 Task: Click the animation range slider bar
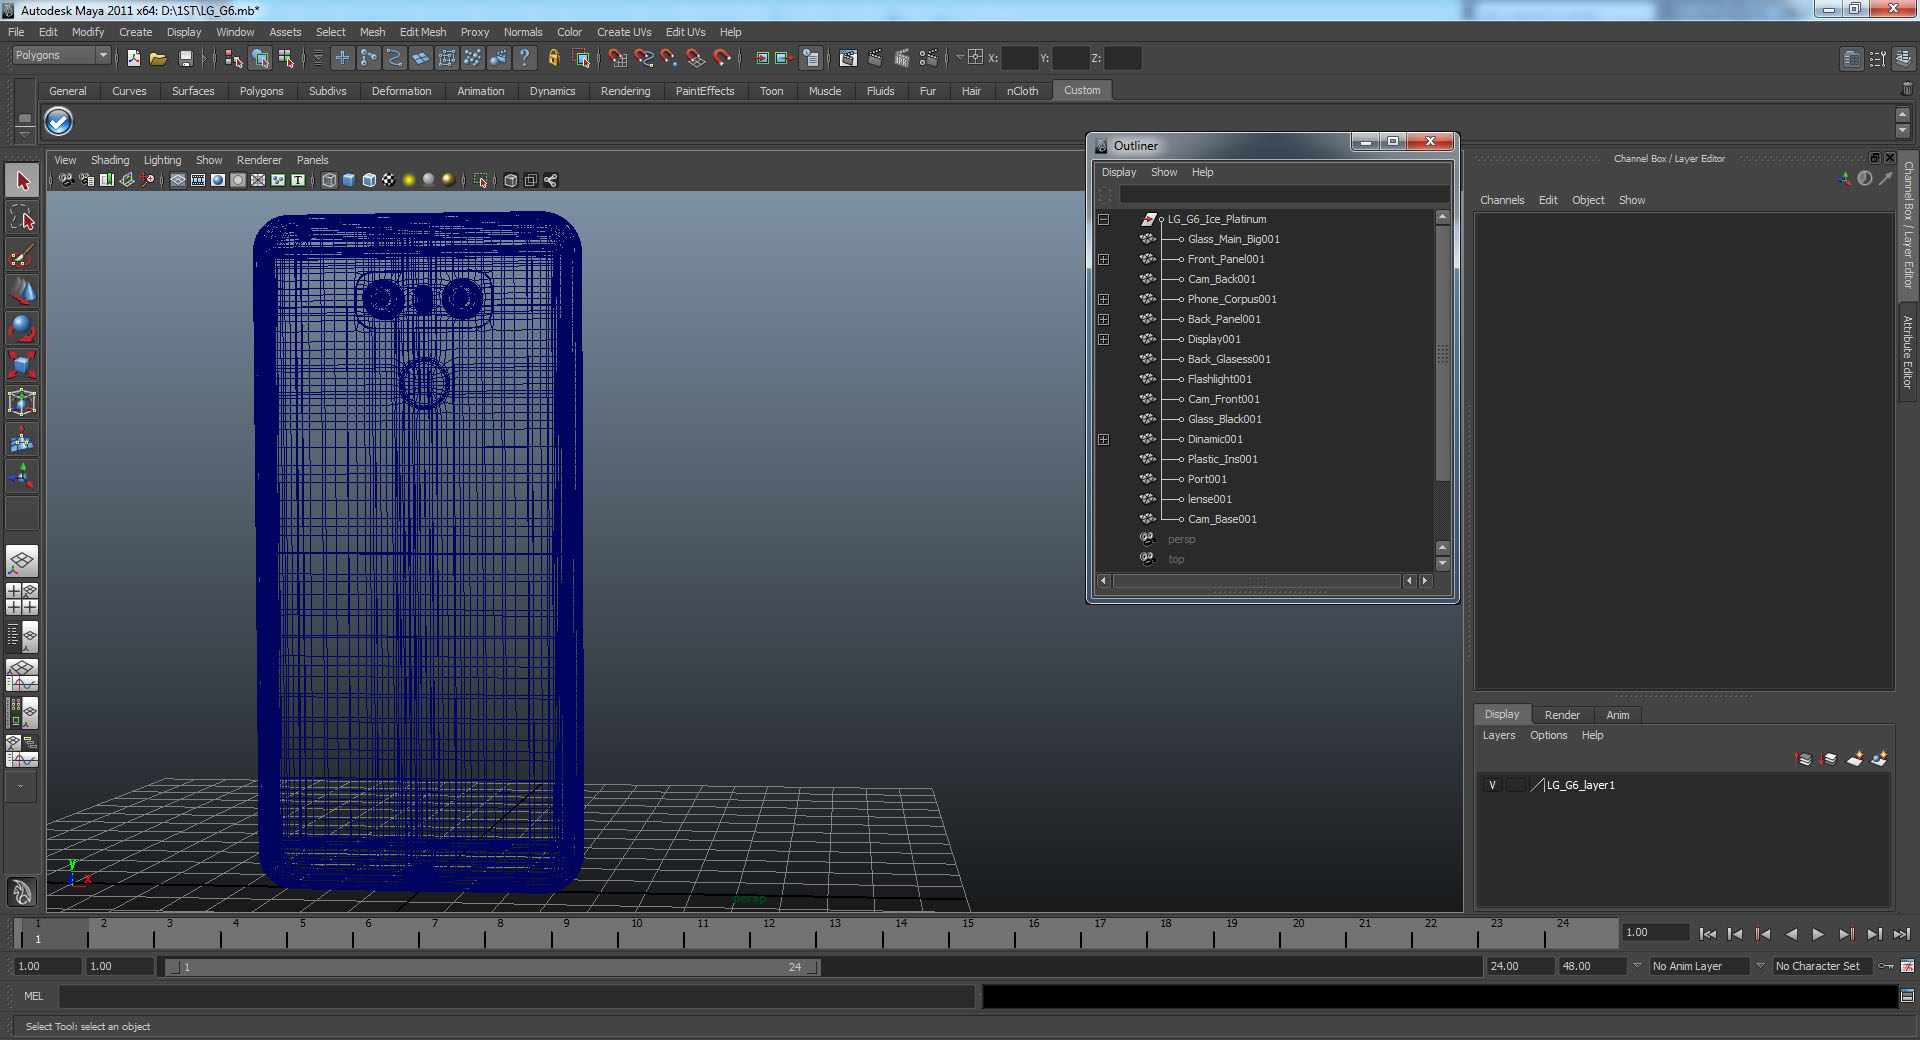point(492,967)
